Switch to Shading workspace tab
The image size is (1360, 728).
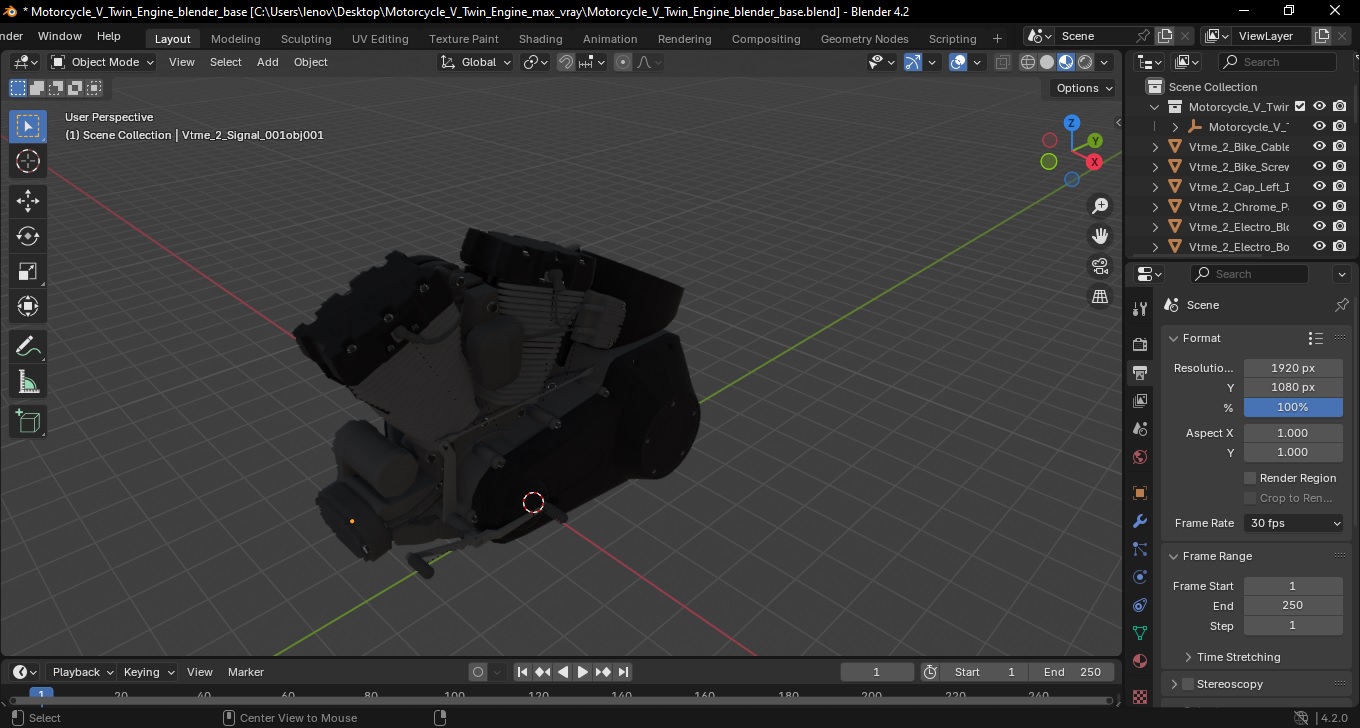click(x=540, y=39)
